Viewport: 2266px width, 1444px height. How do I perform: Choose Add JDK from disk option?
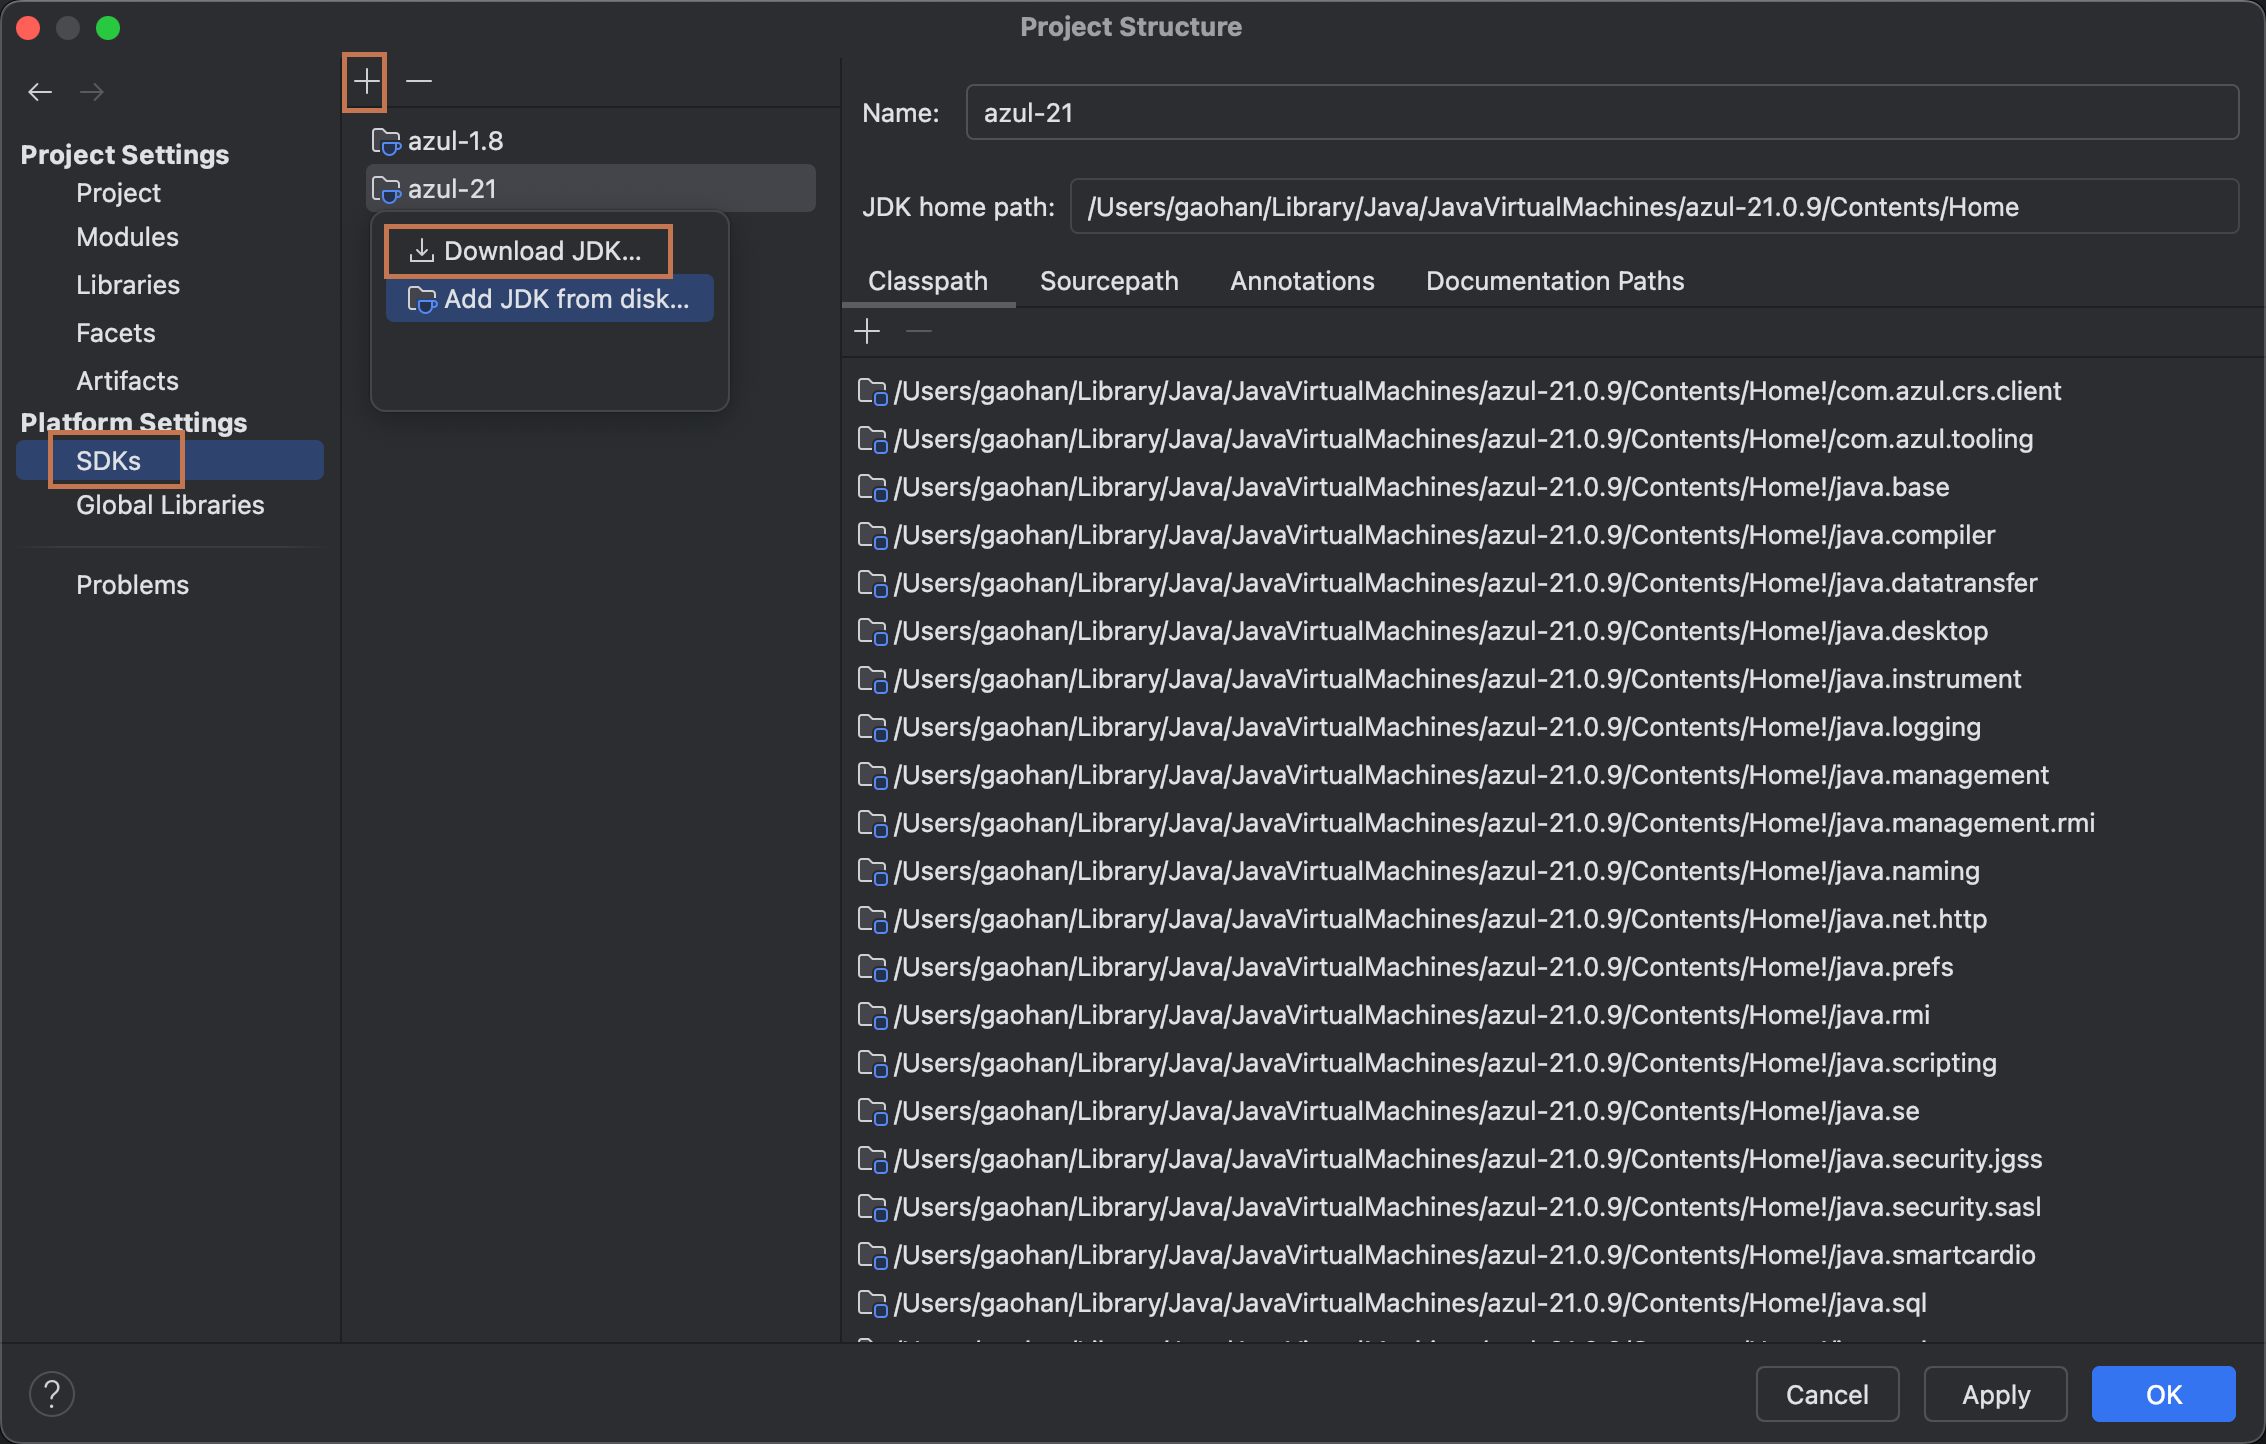click(565, 299)
